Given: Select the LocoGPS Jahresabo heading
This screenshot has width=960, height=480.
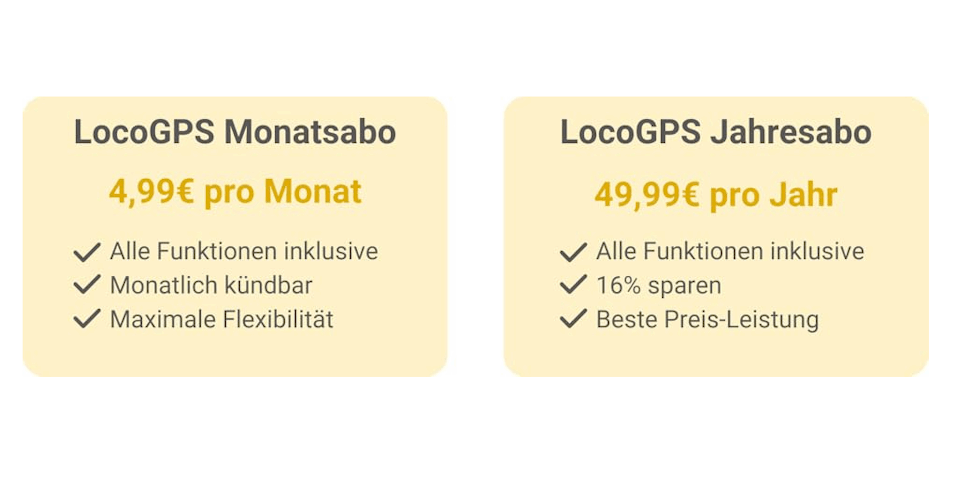Looking at the screenshot, I should (716, 132).
